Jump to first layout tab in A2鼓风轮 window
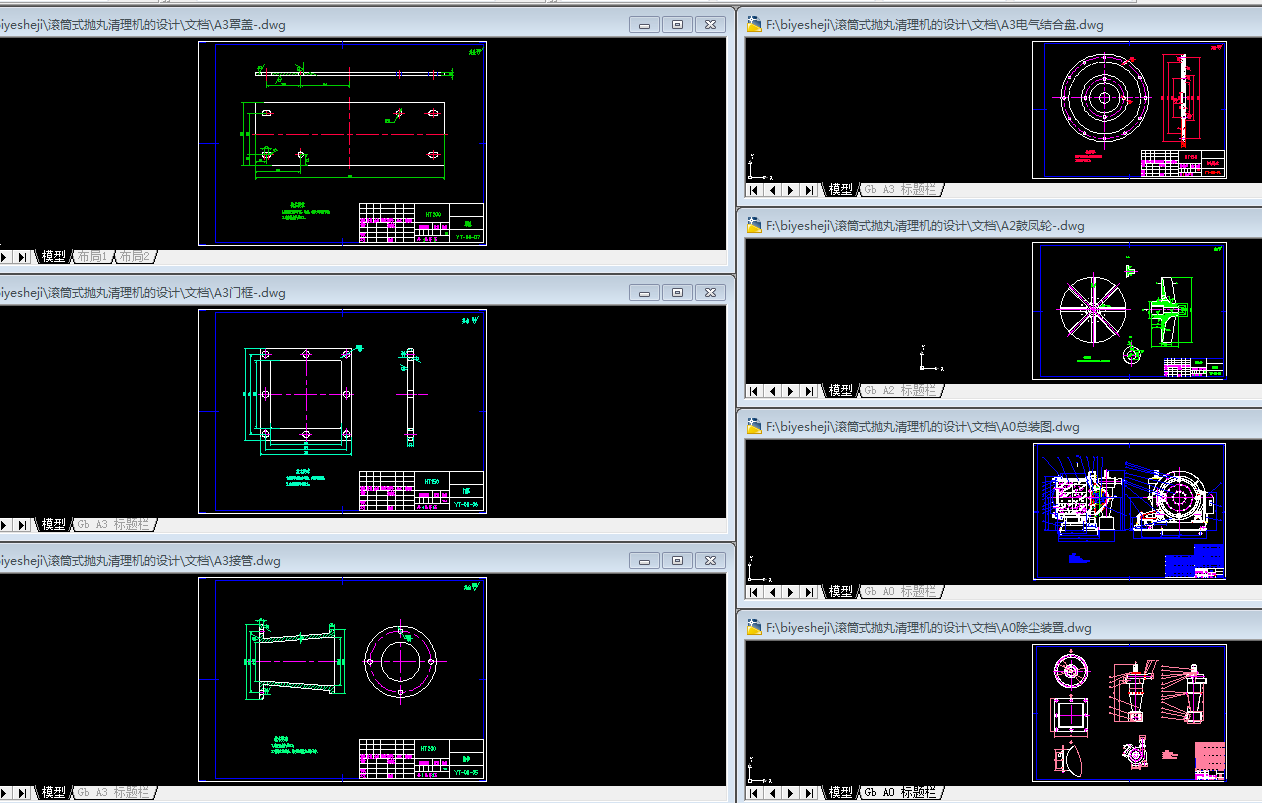 coord(755,391)
